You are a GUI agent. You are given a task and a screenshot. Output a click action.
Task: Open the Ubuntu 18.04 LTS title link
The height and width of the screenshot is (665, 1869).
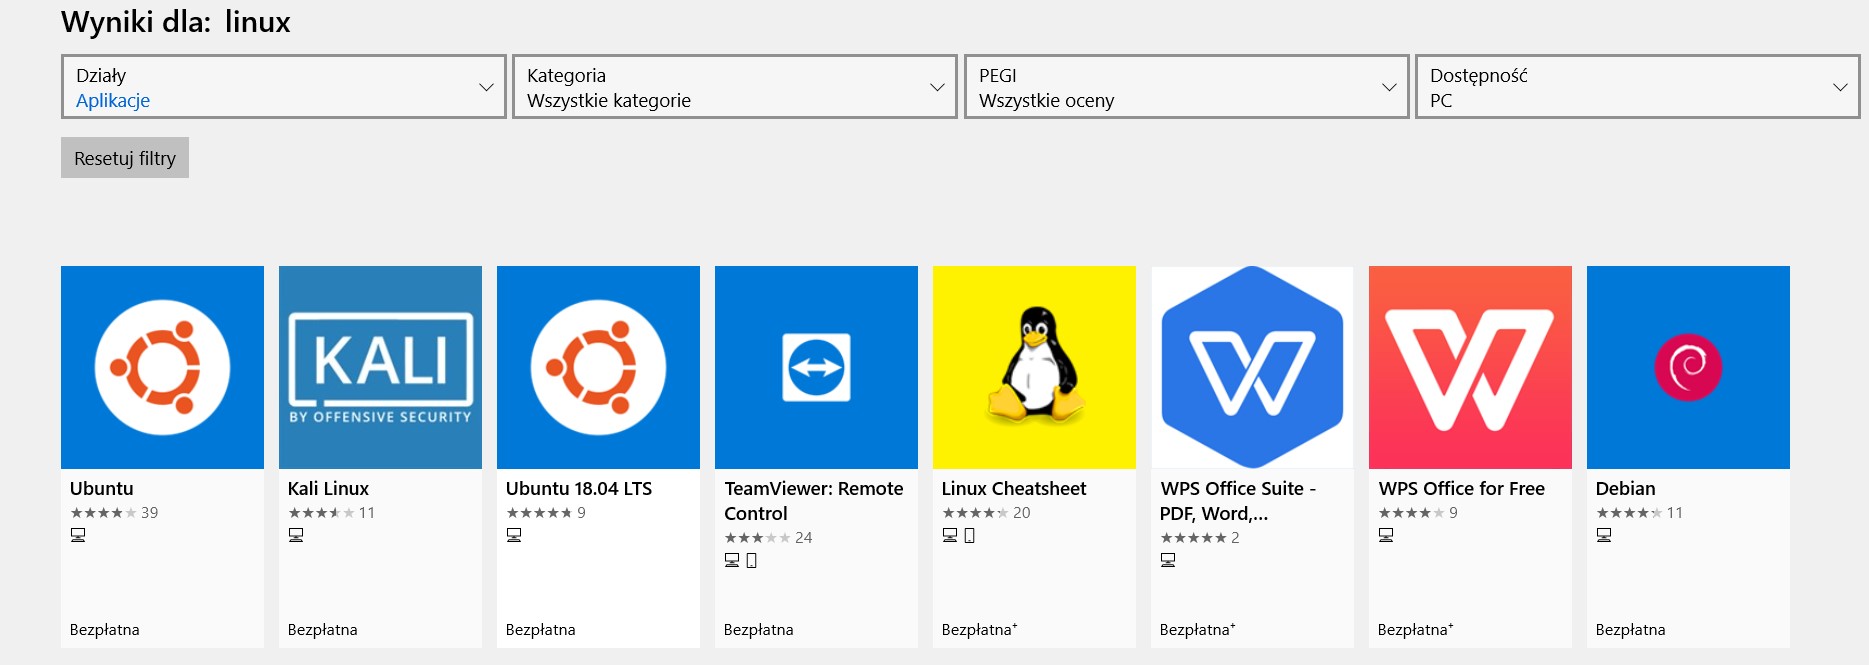click(x=579, y=488)
